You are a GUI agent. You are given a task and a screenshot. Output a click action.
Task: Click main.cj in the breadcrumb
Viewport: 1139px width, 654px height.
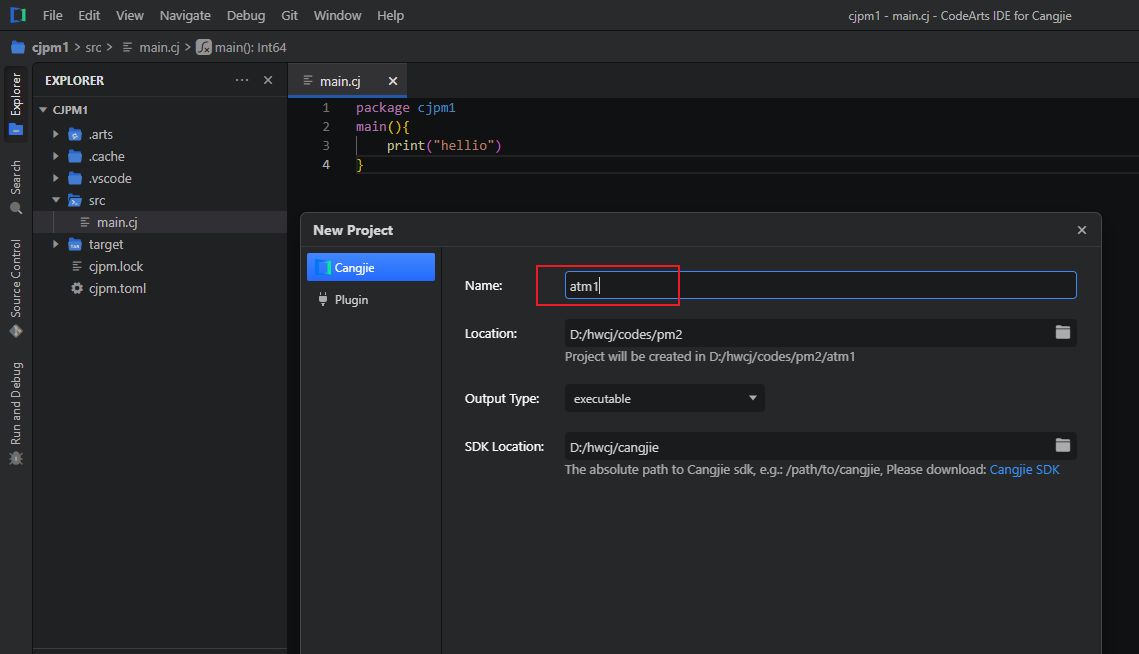click(159, 47)
